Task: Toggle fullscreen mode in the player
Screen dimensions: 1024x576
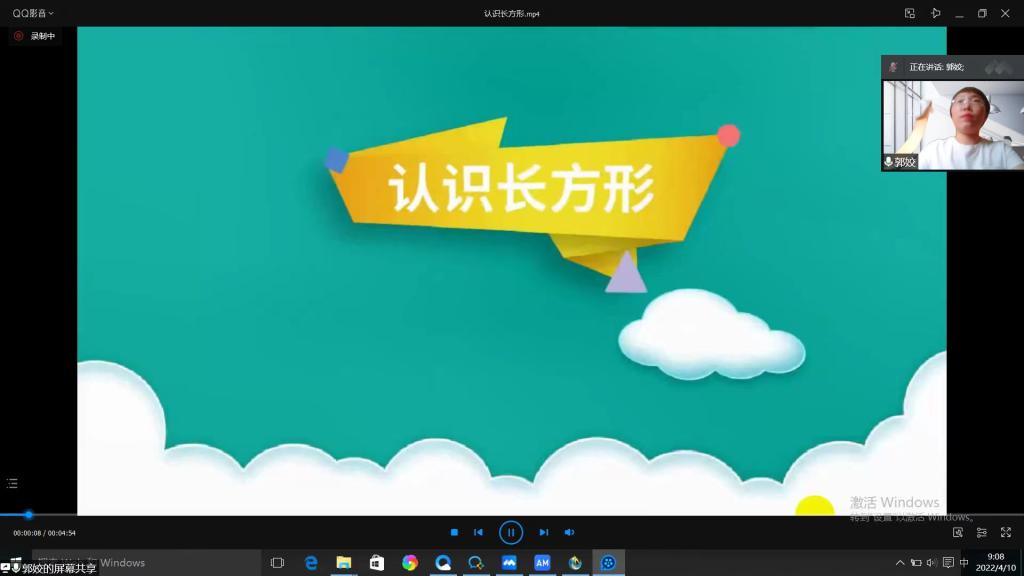Action: tap(1006, 533)
